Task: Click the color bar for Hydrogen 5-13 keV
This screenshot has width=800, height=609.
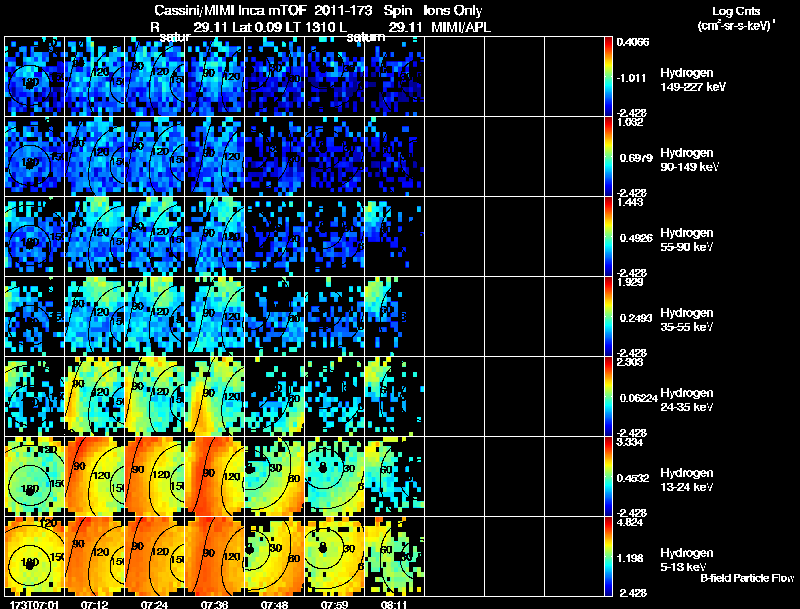Action: click(608, 556)
